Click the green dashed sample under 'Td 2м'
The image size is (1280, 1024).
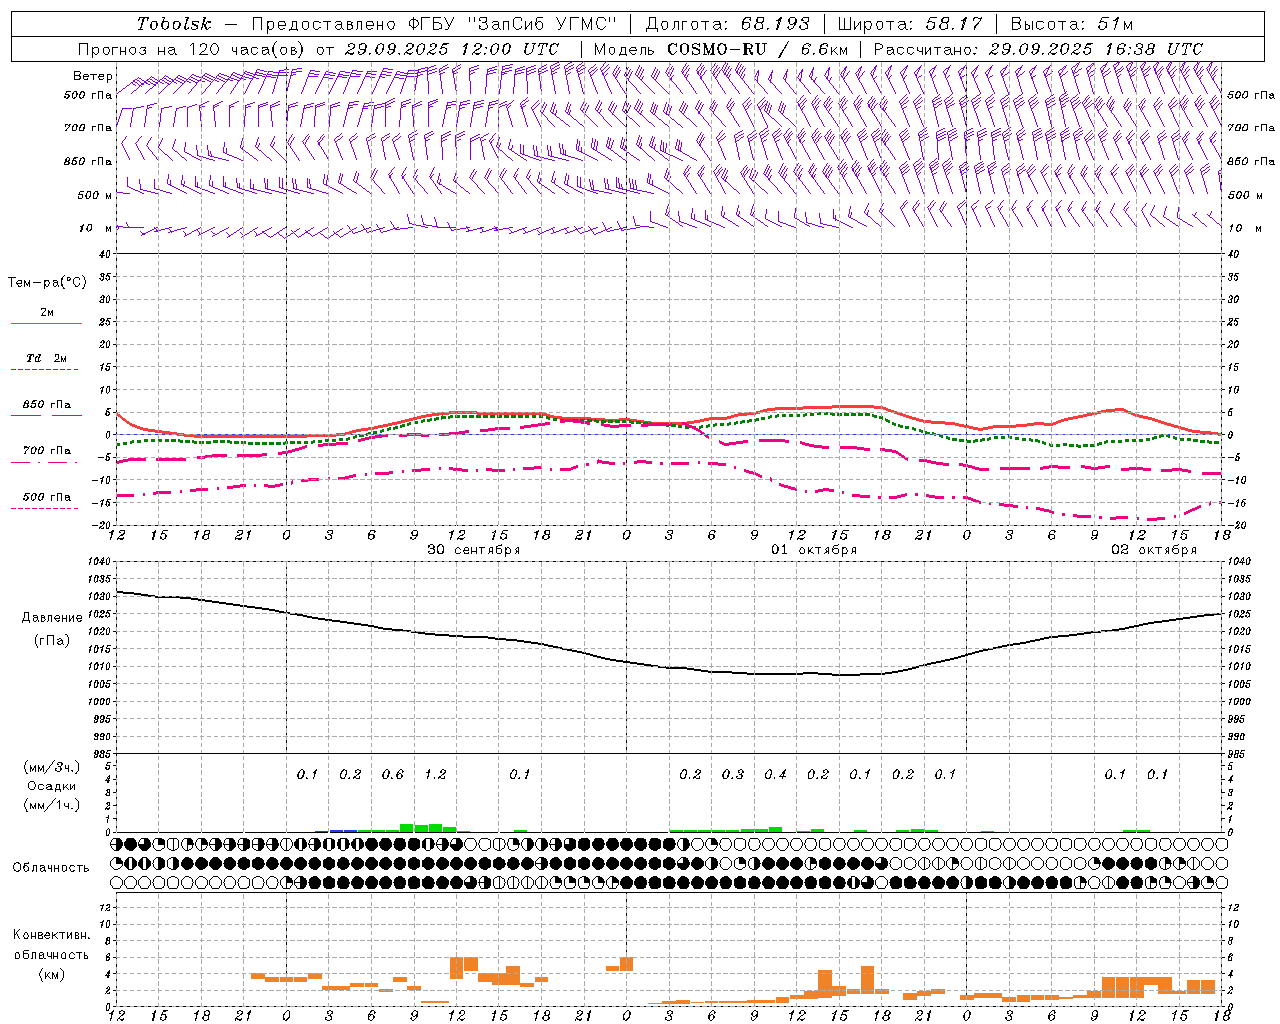(44, 369)
